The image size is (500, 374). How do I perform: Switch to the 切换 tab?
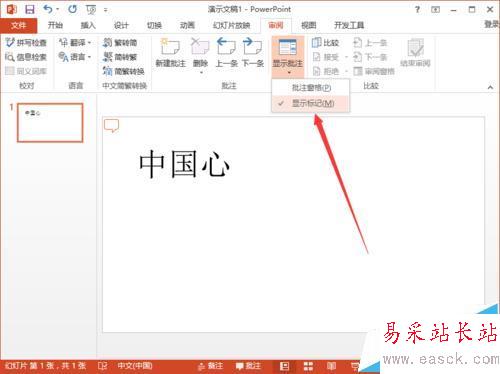pyautogui.click(x=154, y=25)
